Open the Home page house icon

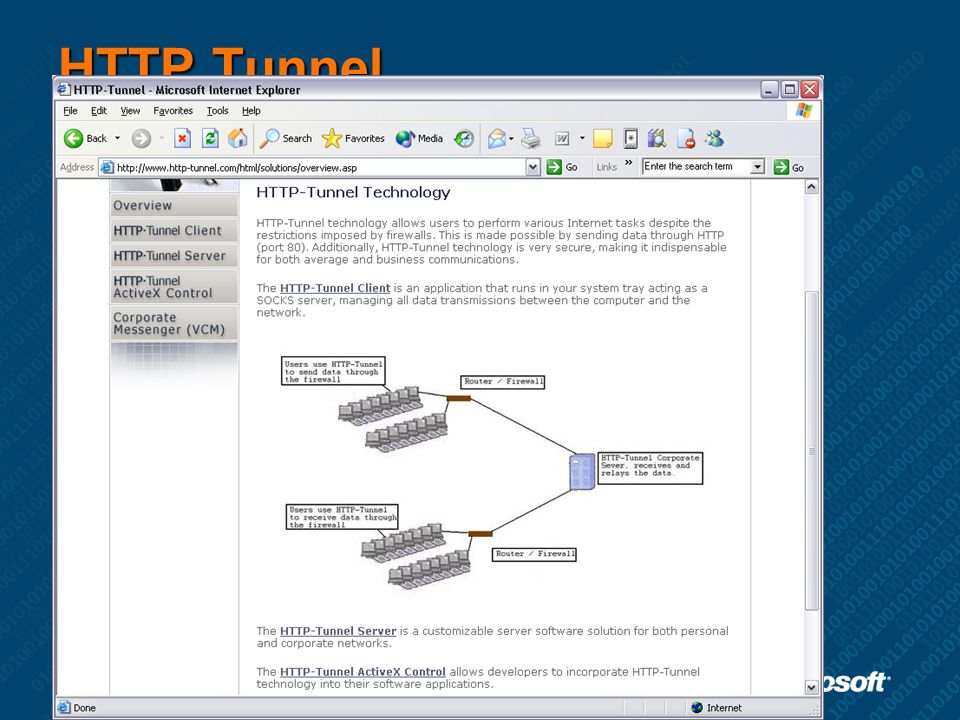coord(238,138)
